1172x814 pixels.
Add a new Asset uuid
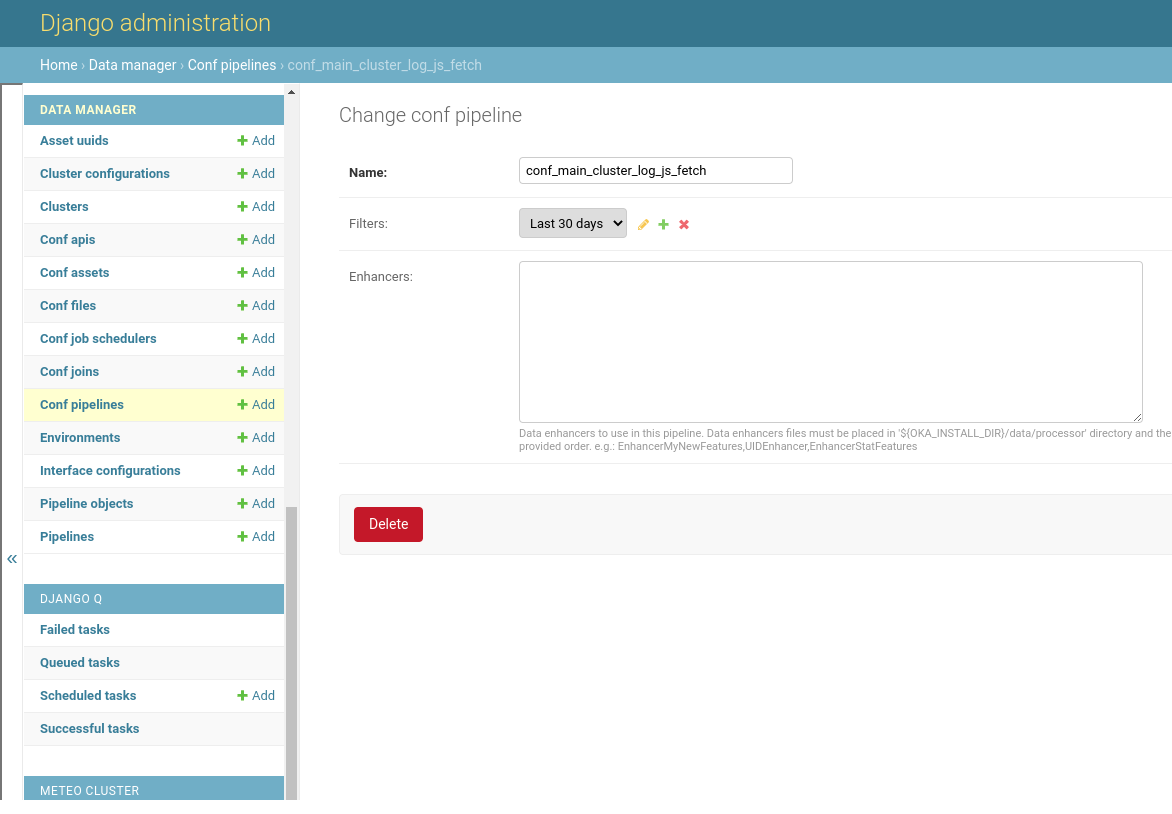256,141
